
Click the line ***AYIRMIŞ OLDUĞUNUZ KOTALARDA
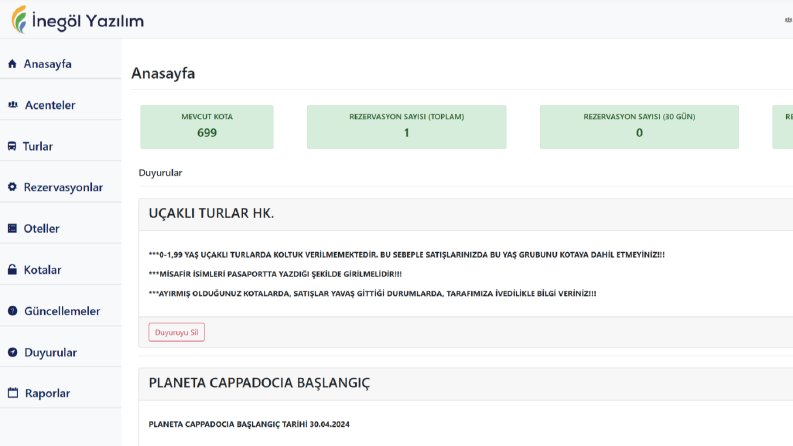373,293
